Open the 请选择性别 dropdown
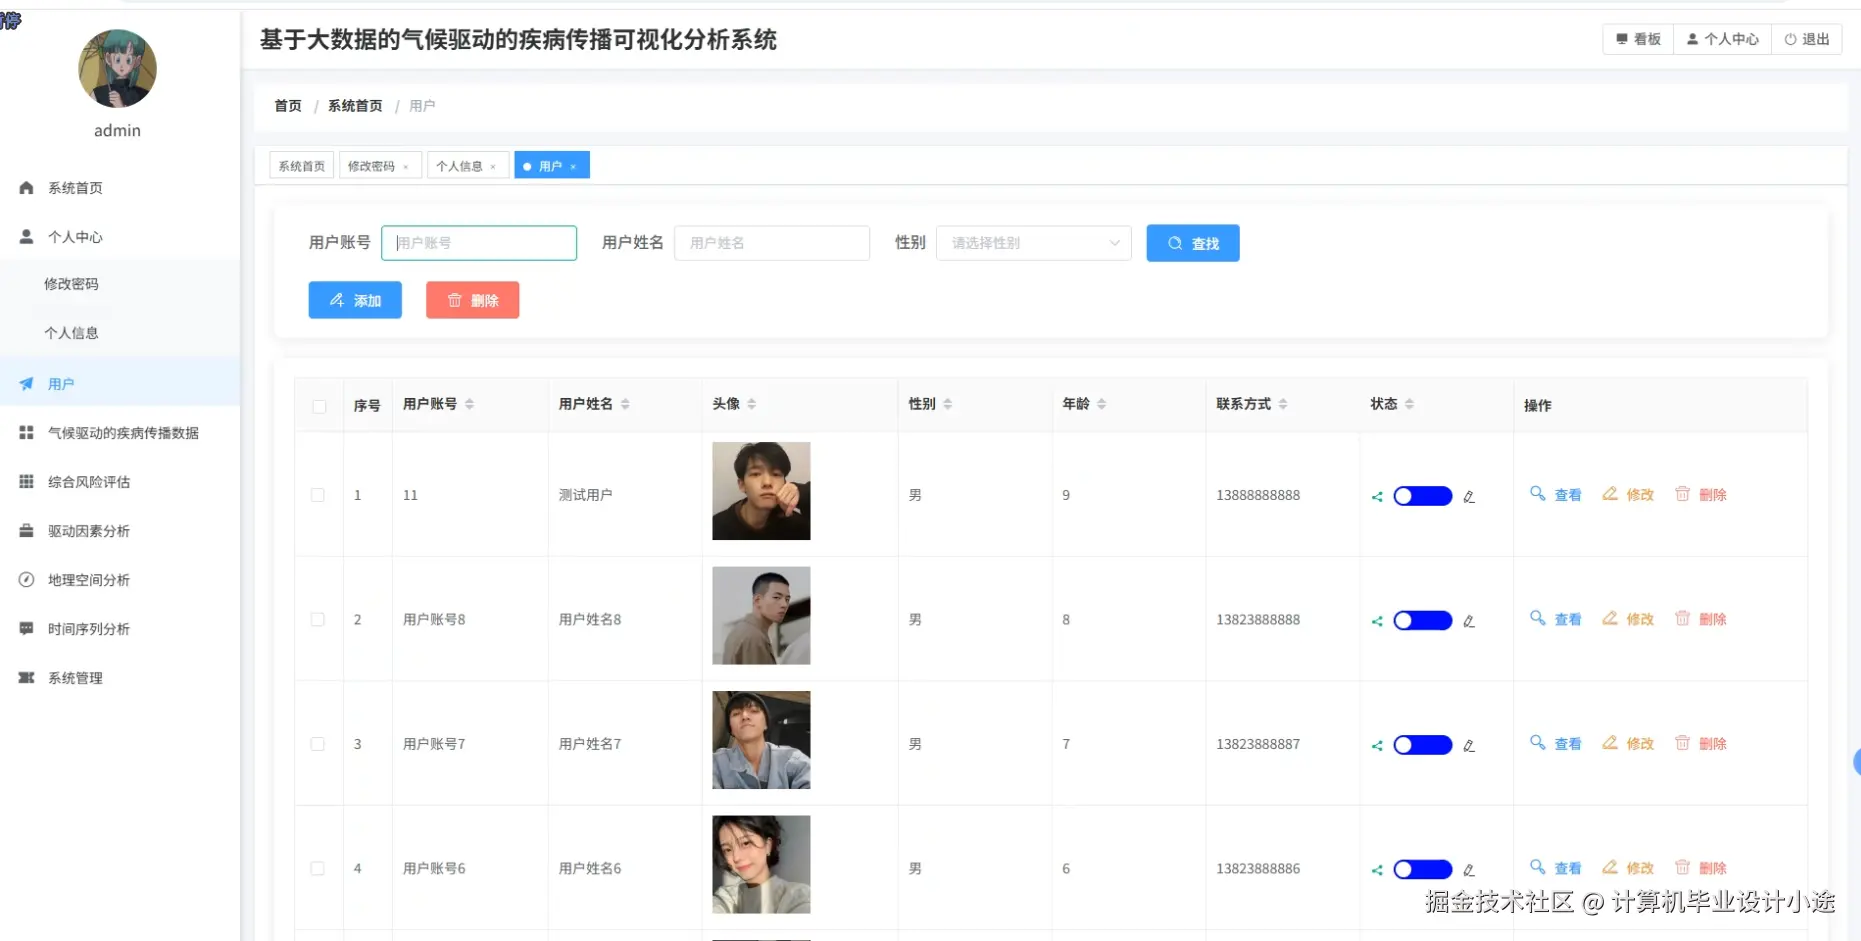Image resolution: width=1861 pixels, height=941 pixels. [1033, 243]
